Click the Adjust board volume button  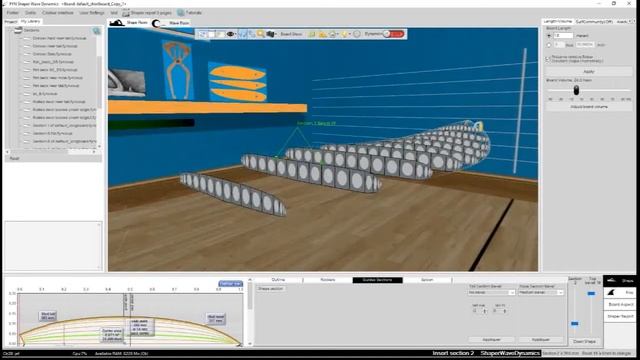pos(589,107)
